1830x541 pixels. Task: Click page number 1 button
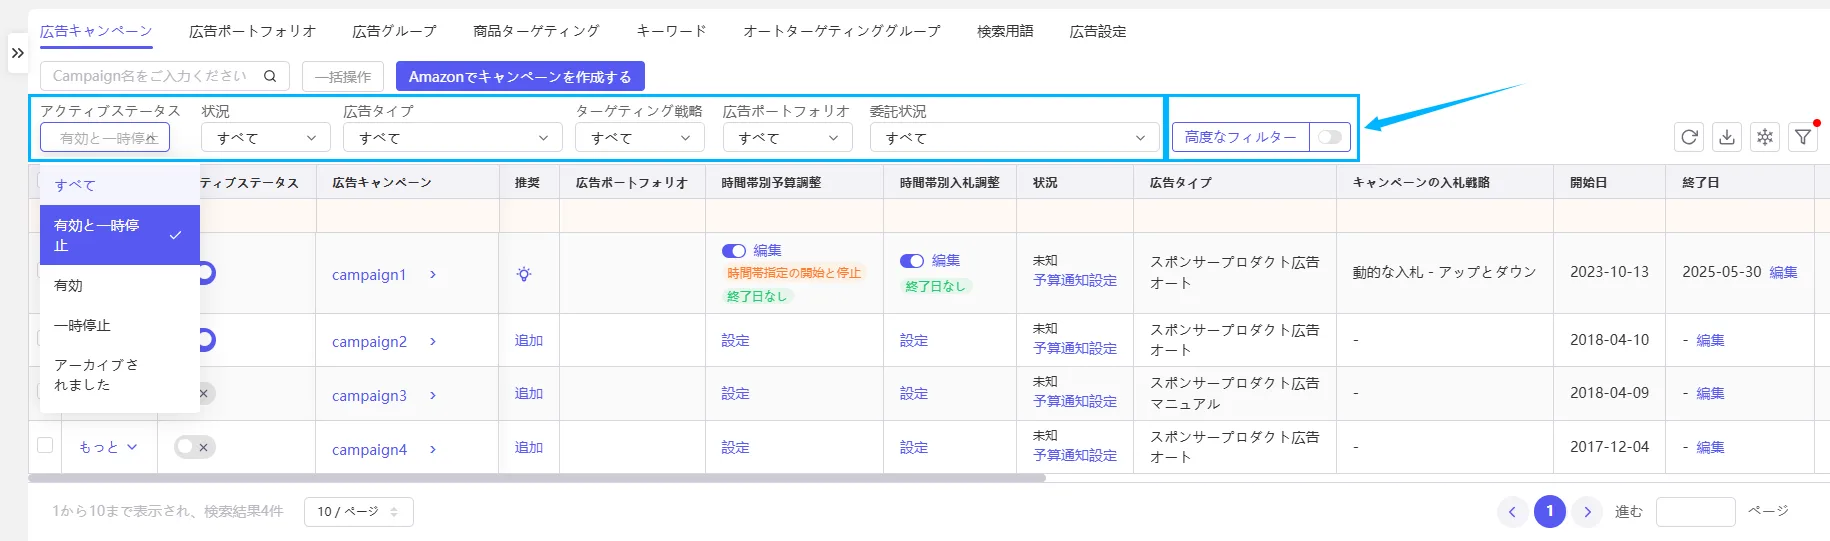(1550, 512)
